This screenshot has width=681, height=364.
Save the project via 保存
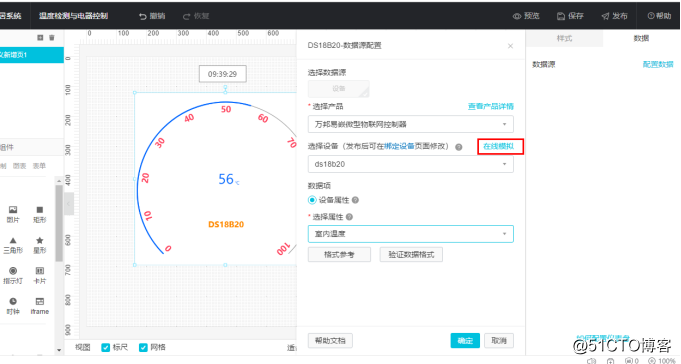(x=570, y=16)
